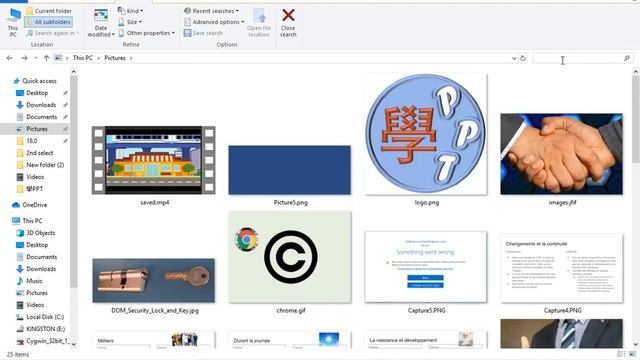
Task: Open Advanced options dropdown
Action: (x=214, y=22)
